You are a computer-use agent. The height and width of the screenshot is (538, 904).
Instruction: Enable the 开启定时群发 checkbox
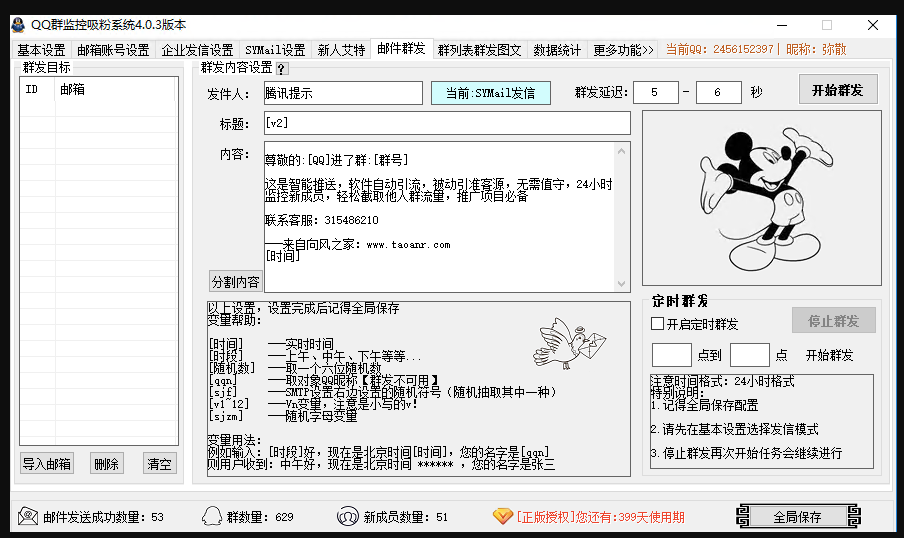coord(657,323)
